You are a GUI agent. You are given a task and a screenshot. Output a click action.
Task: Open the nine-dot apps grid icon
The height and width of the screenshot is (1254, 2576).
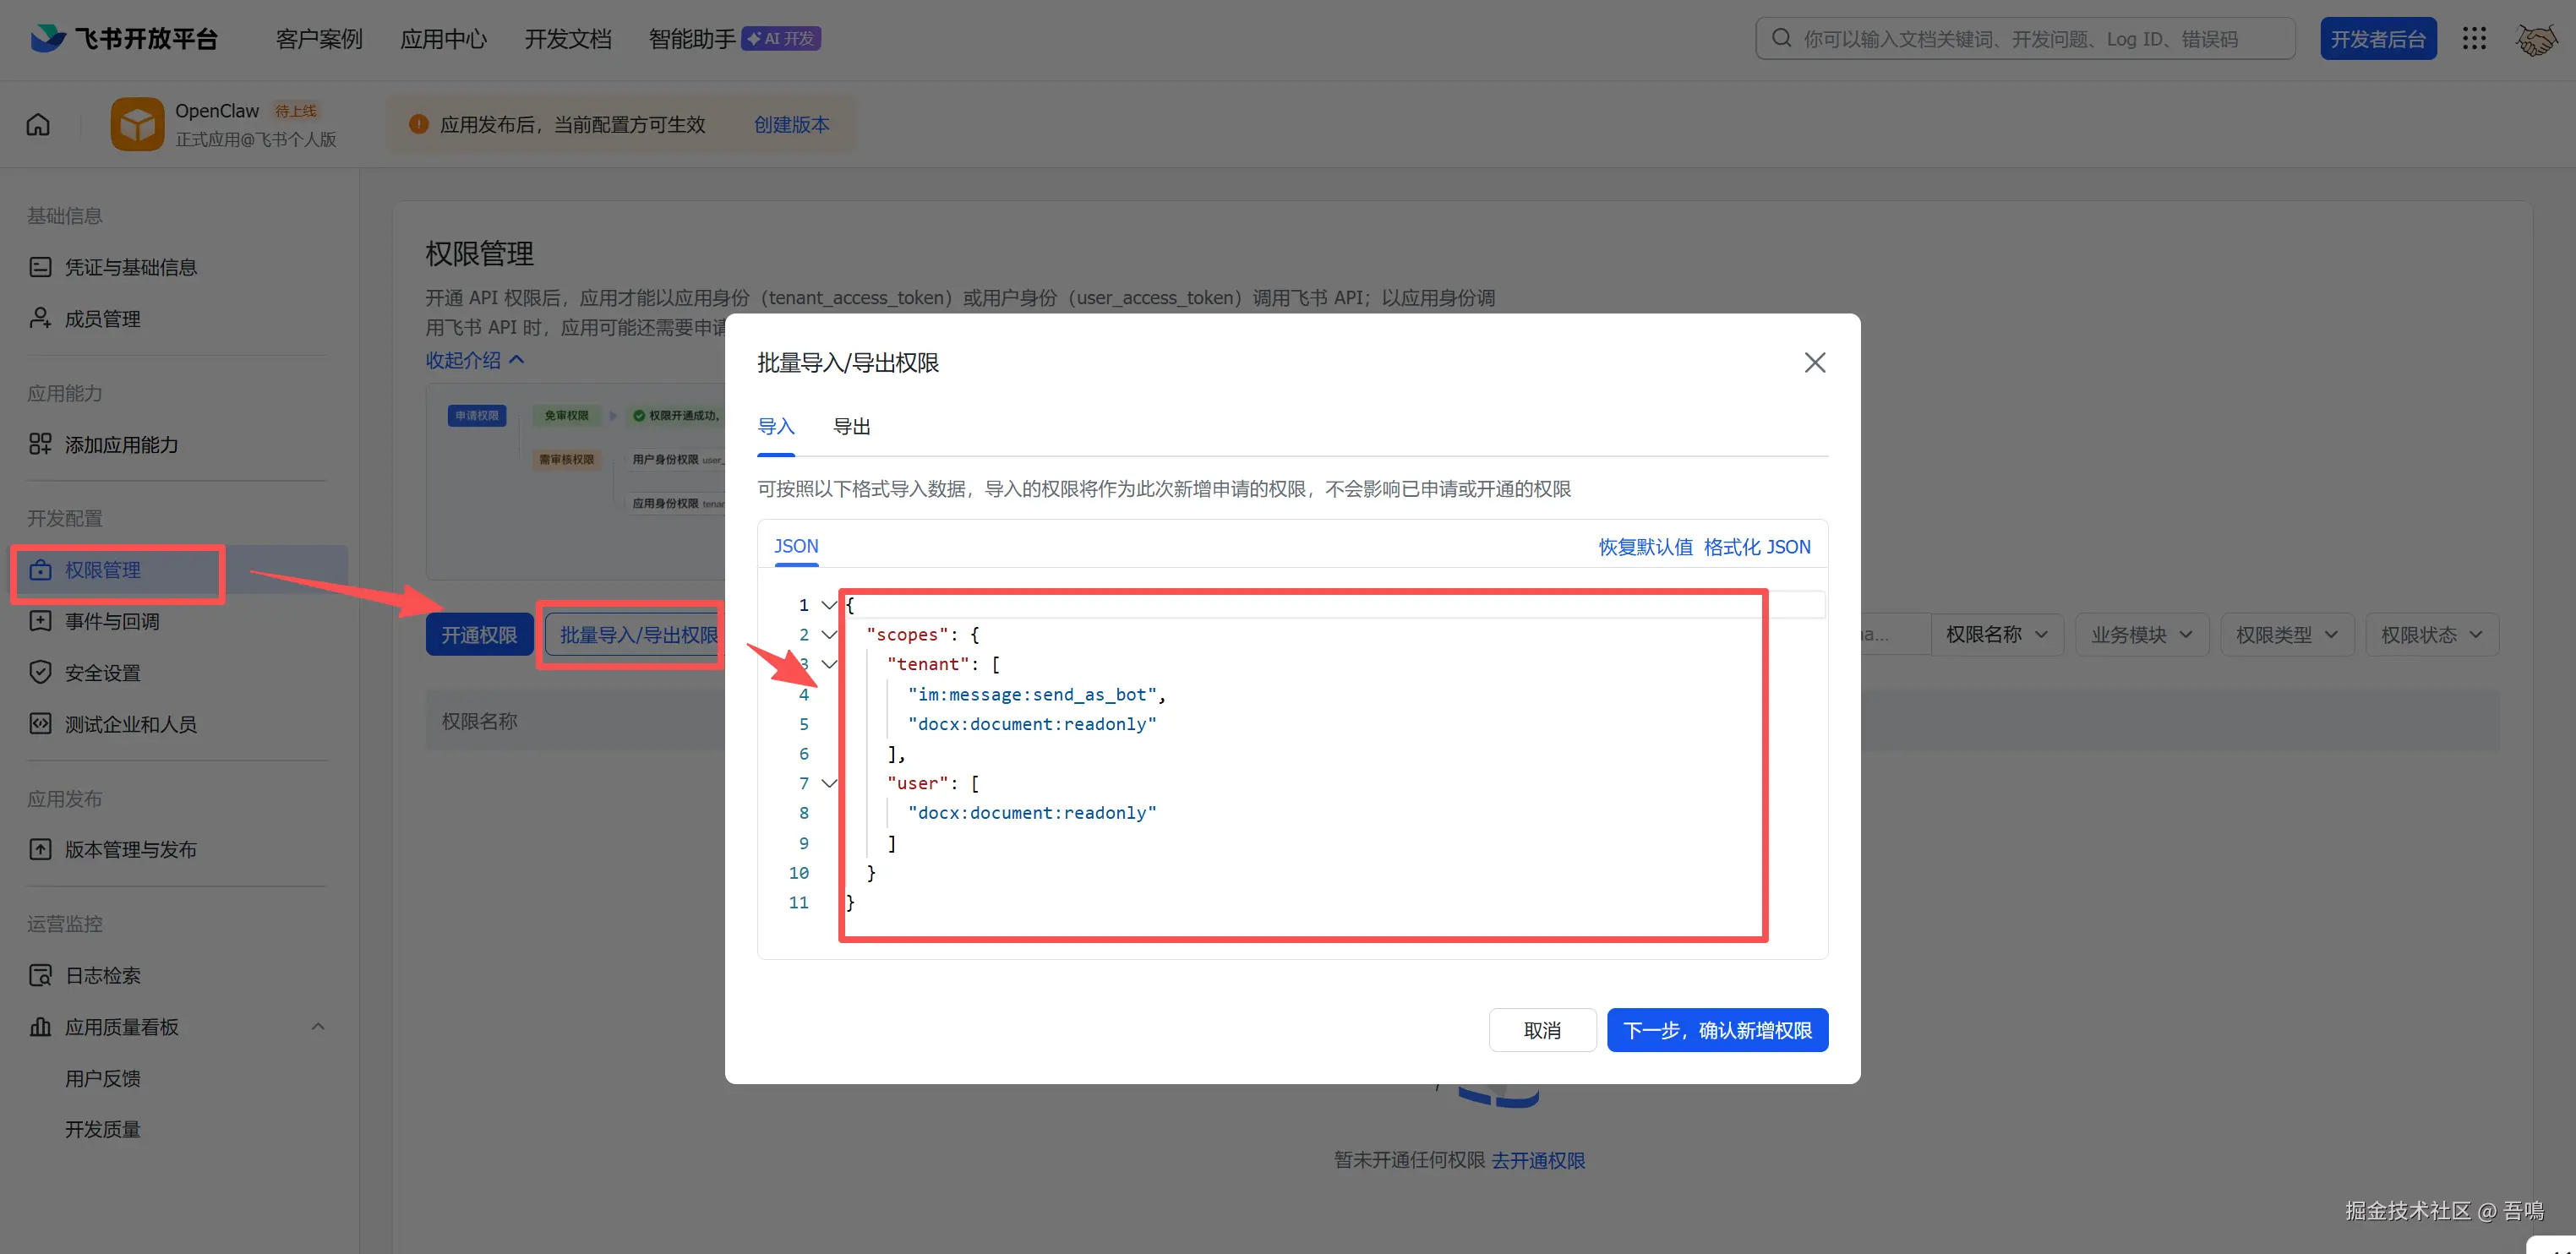(x=2474, y=39)
